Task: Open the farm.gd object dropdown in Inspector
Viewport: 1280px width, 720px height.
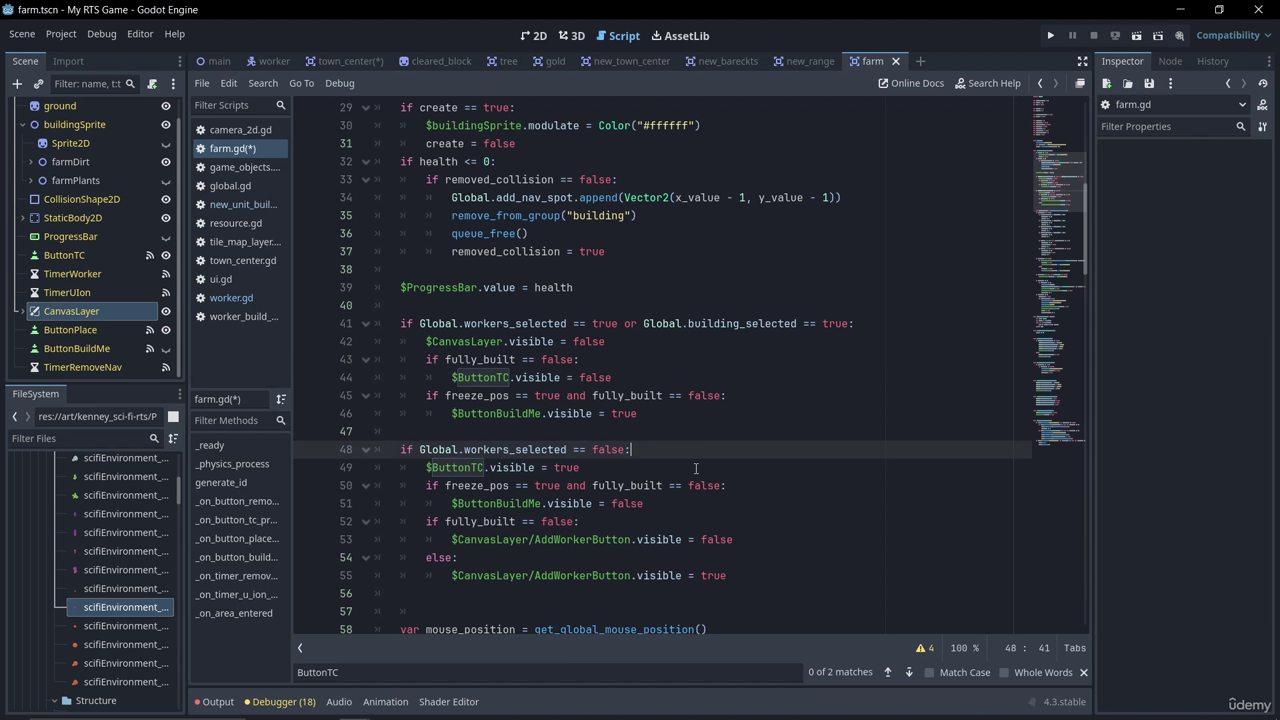Action: (x=1174, y=105)
